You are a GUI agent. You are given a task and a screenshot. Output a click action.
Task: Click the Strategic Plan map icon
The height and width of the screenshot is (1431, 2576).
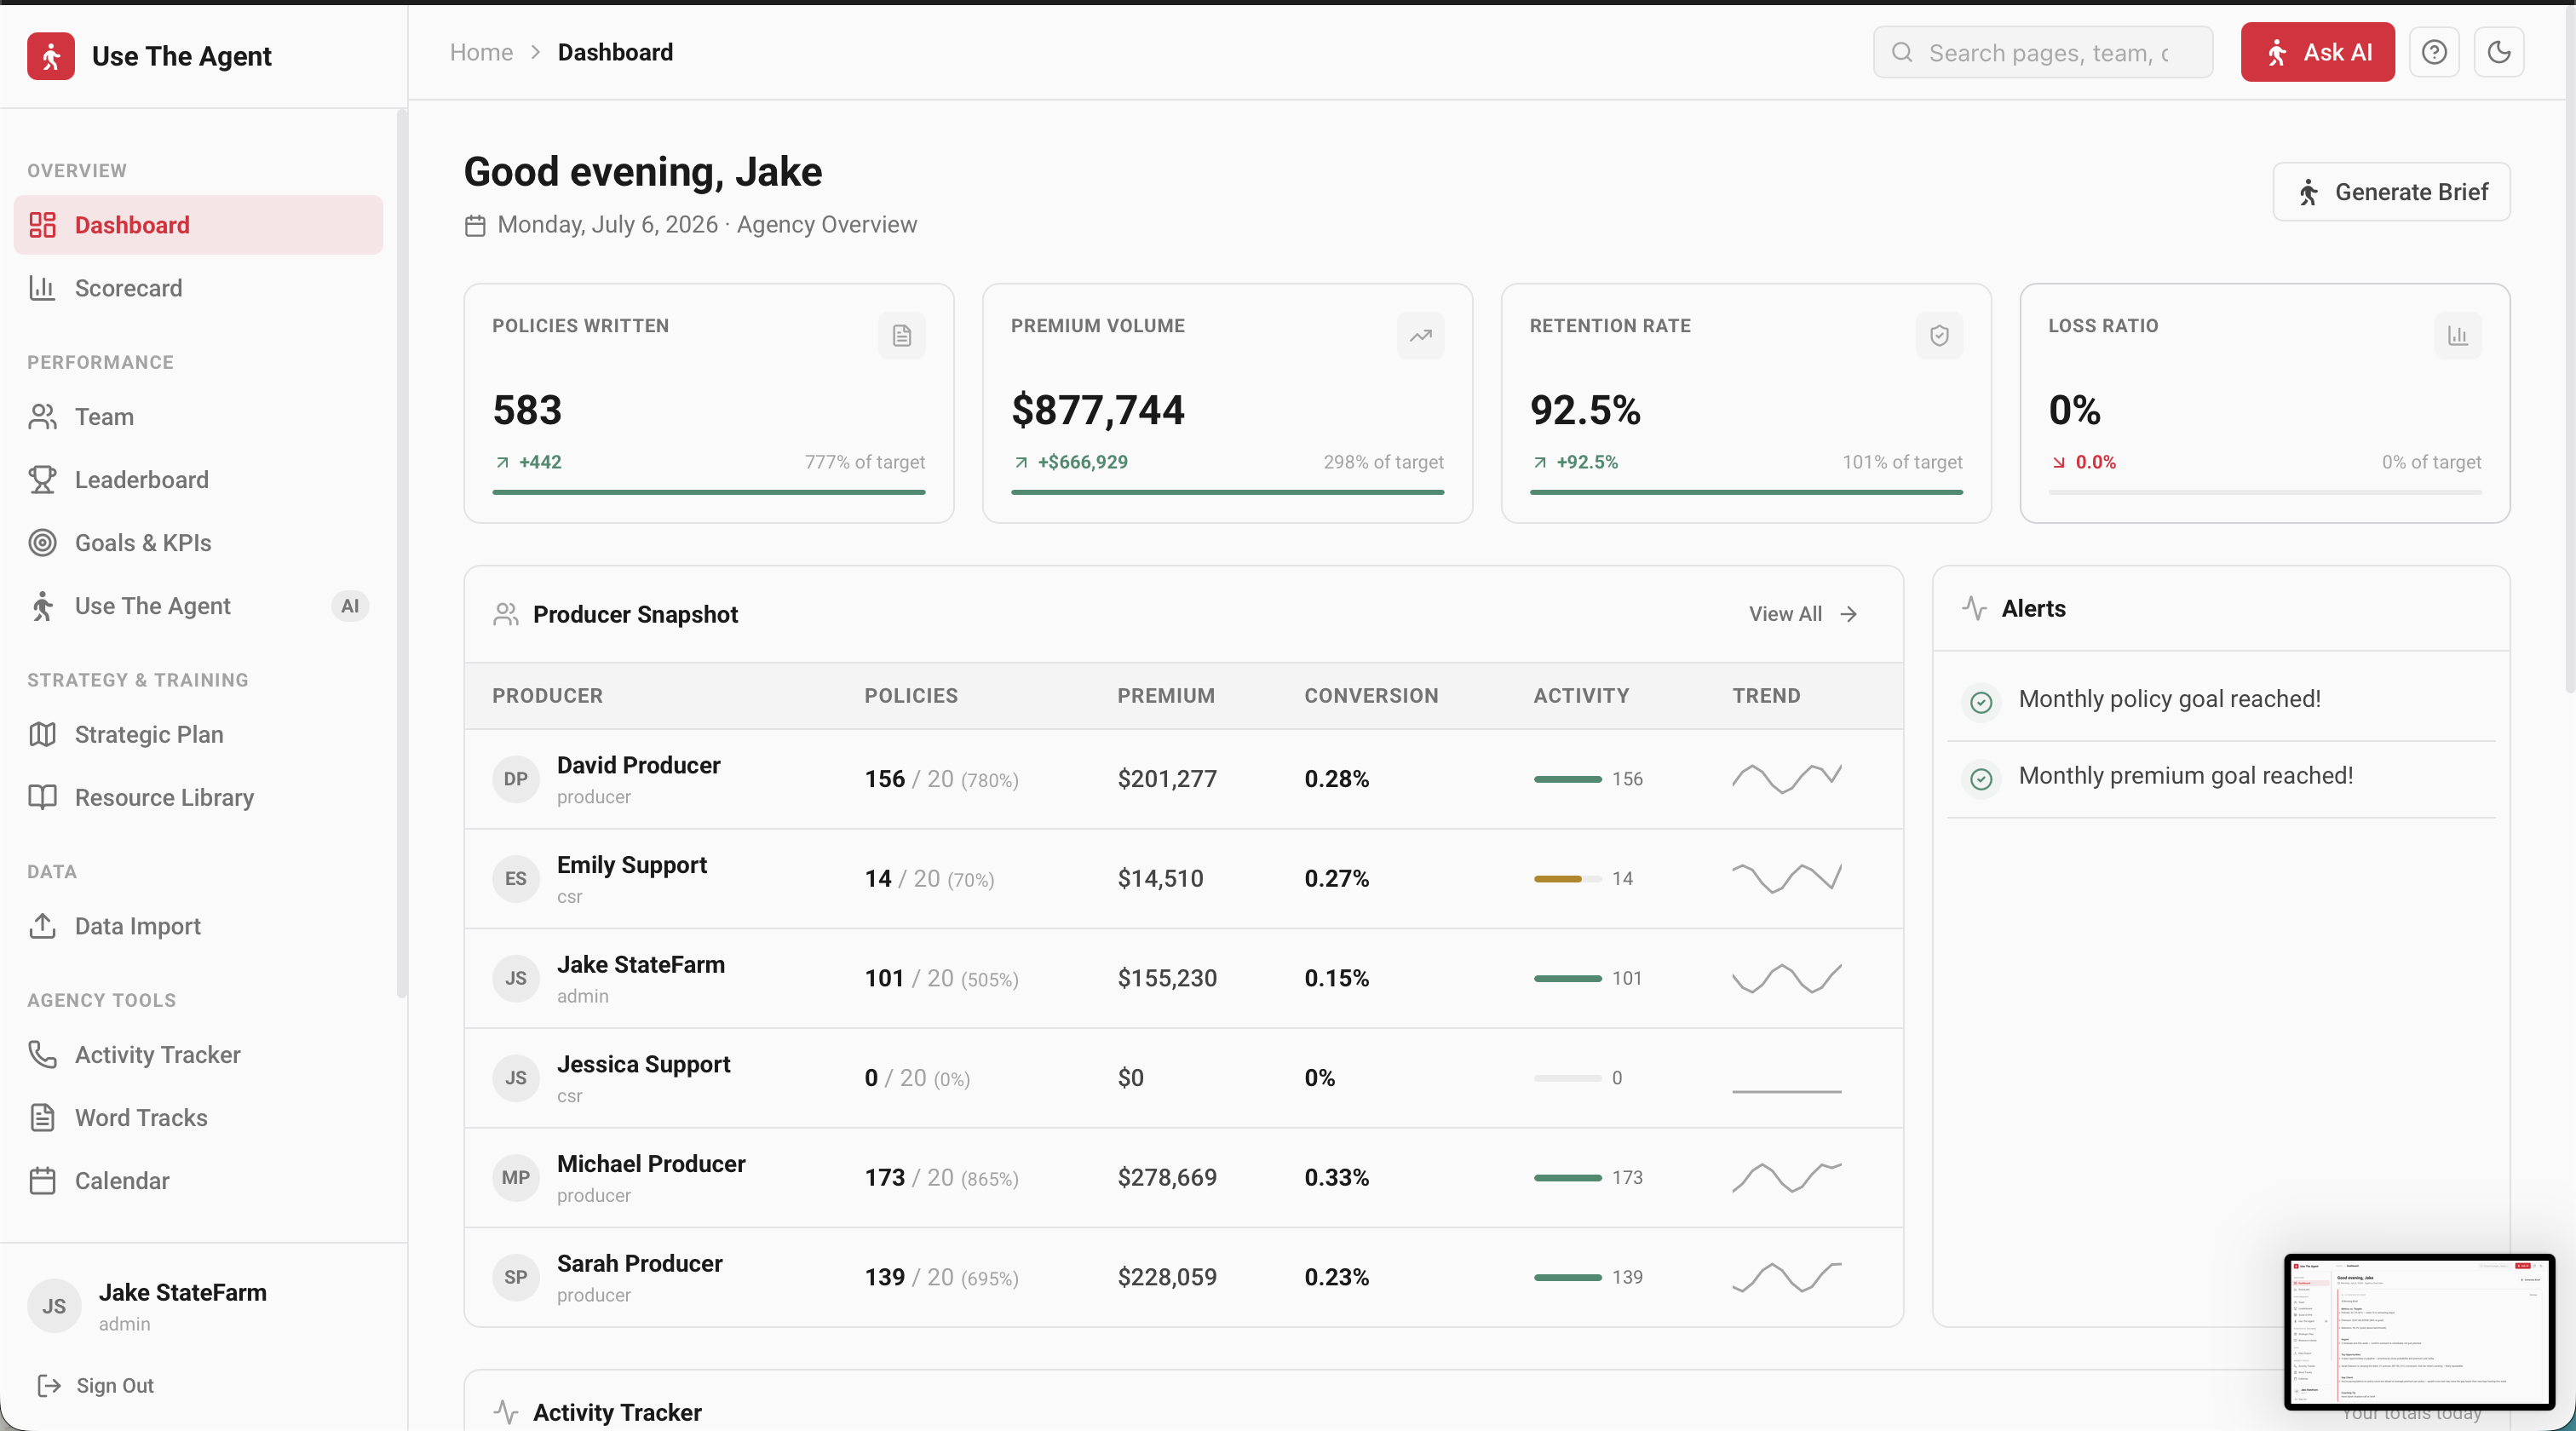pyautogui.click(x=42, y=735)
